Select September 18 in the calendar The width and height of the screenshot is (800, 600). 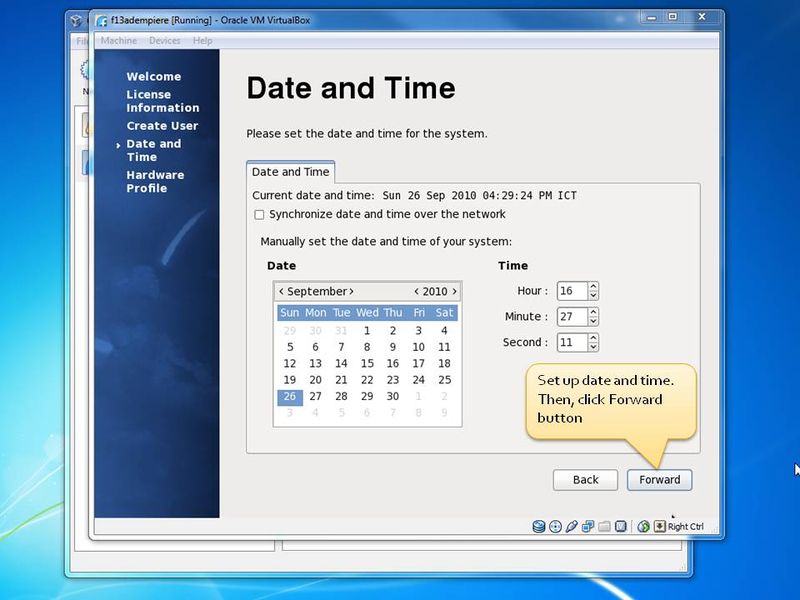(444, 363)
